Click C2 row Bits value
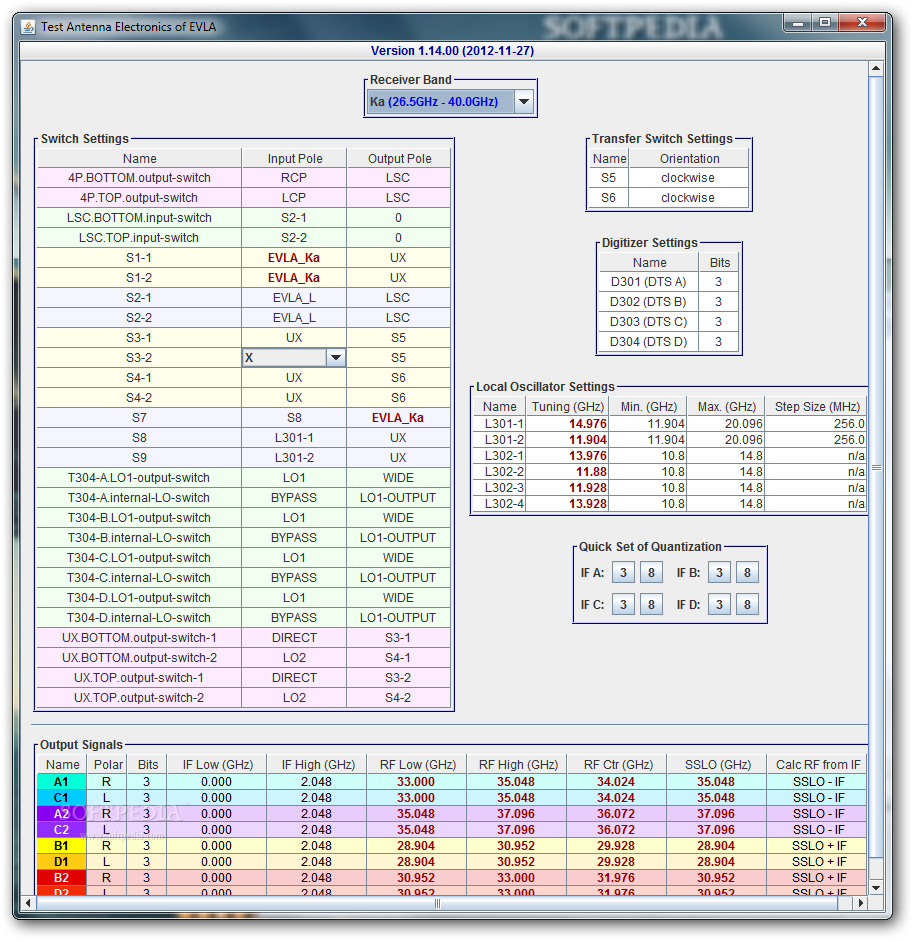The width and height of the screenshot is (913, 940). click(x=146, y=830)
